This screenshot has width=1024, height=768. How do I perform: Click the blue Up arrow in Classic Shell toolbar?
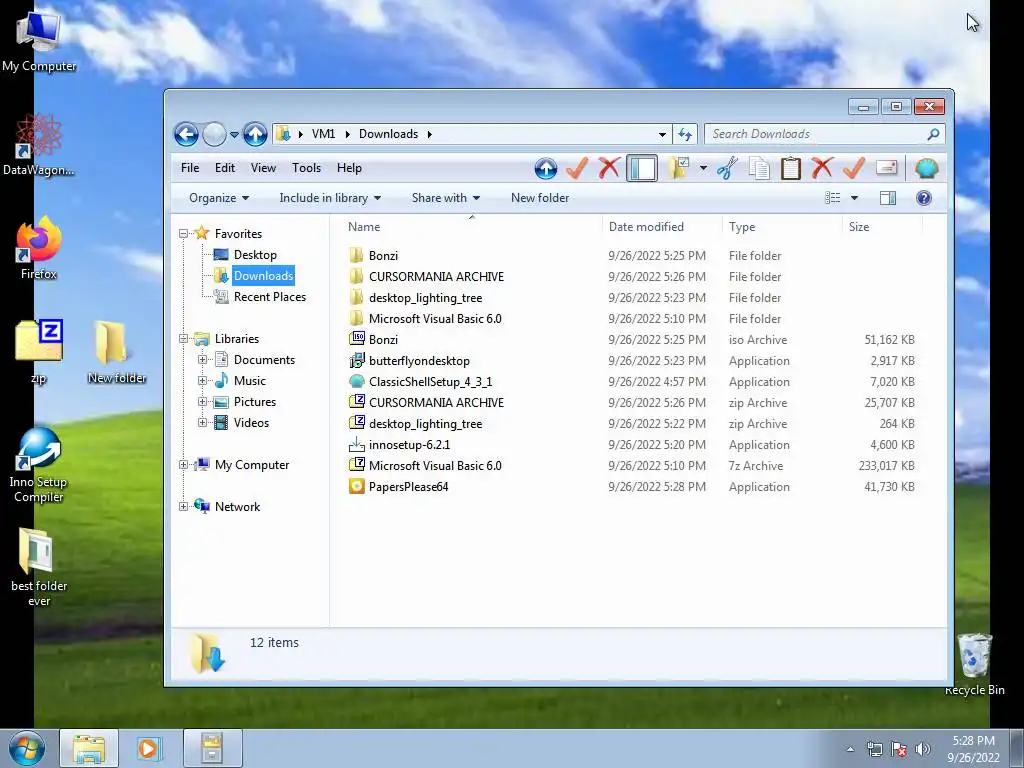pos(546,168)
